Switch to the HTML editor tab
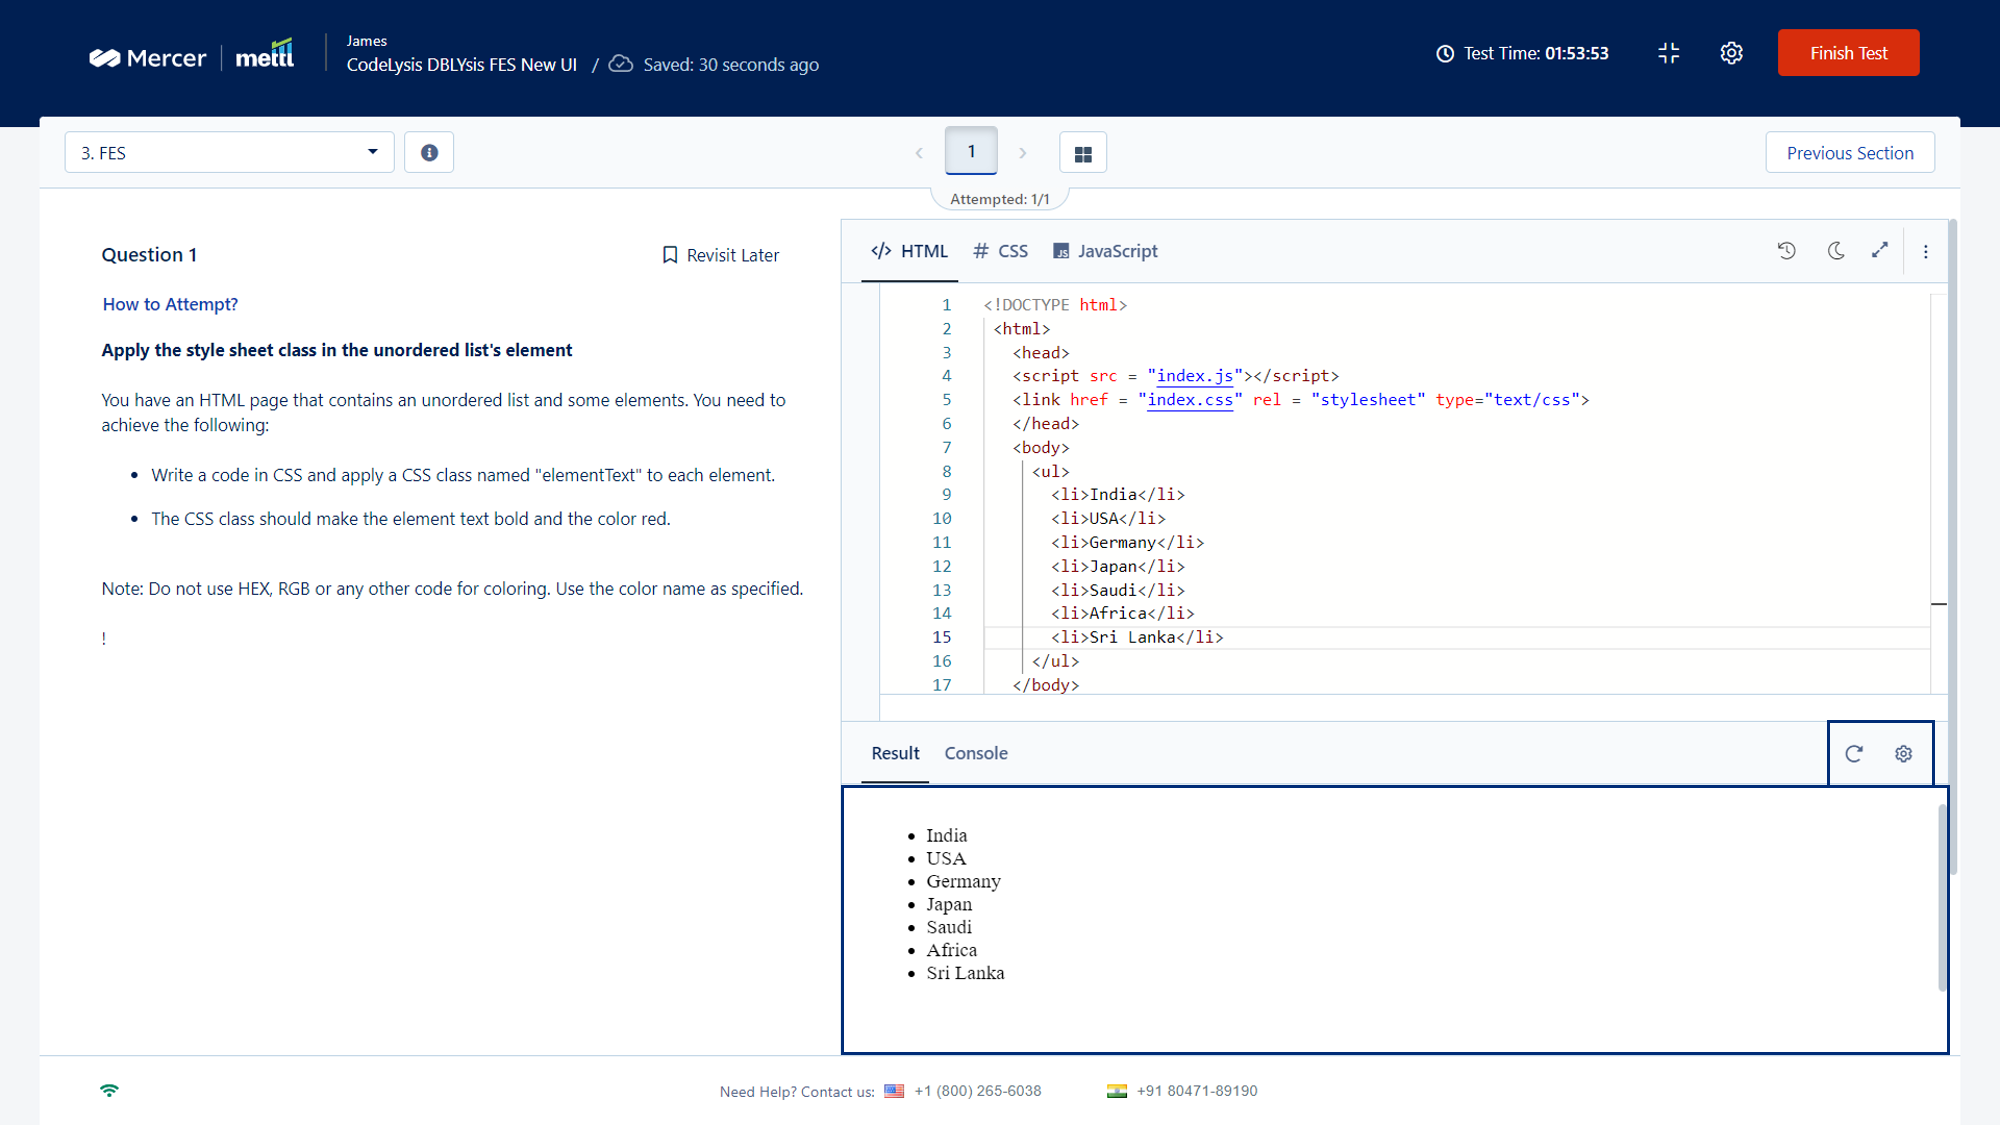This screenshot has width=2000, height=1125. tap(909, 251)
